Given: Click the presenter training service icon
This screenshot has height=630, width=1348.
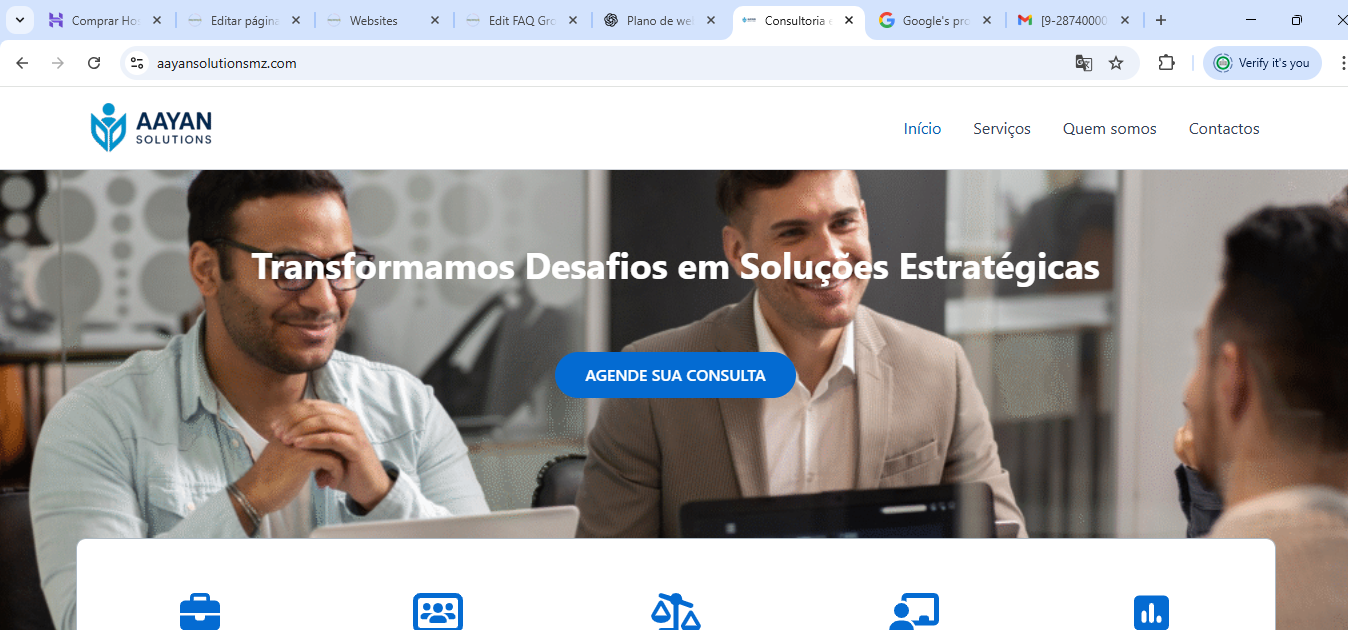Looking at the screenshot, I should (x=914, y=611).
